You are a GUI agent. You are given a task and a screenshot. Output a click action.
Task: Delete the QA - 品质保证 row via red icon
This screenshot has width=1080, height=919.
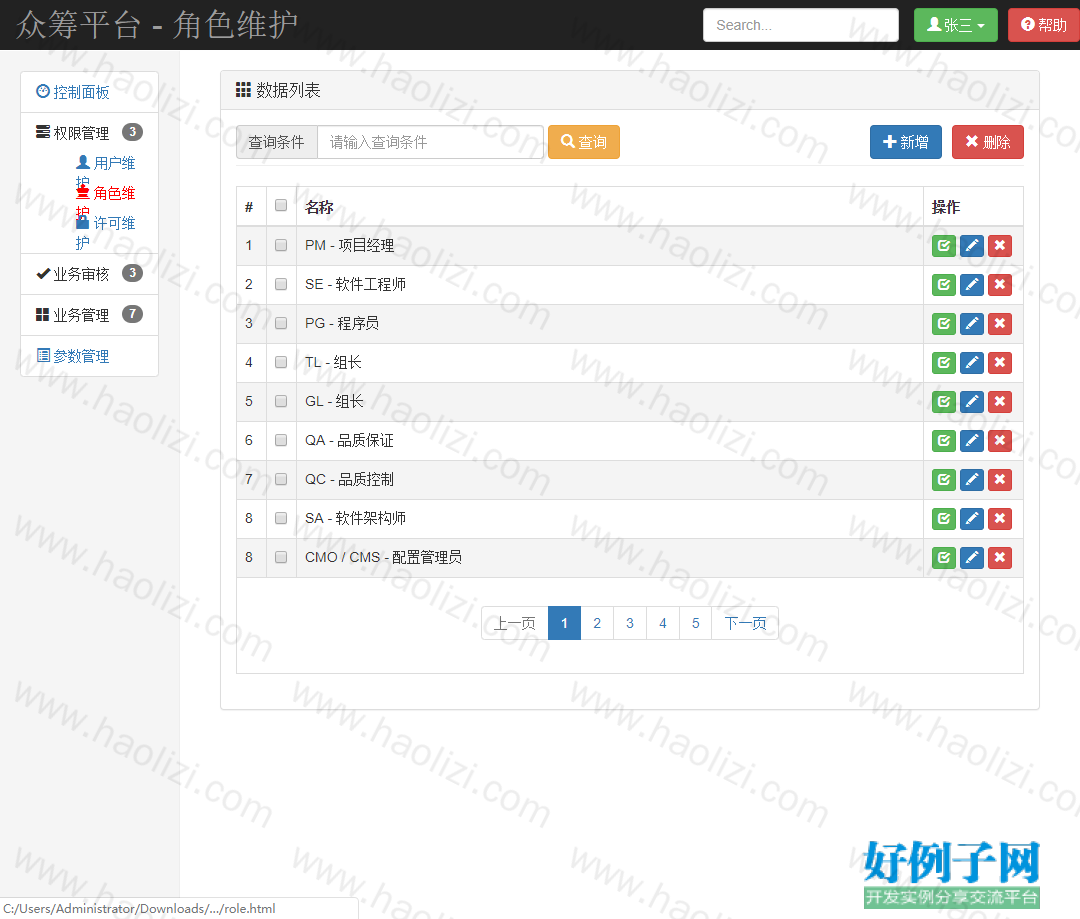coord(1000,440)
